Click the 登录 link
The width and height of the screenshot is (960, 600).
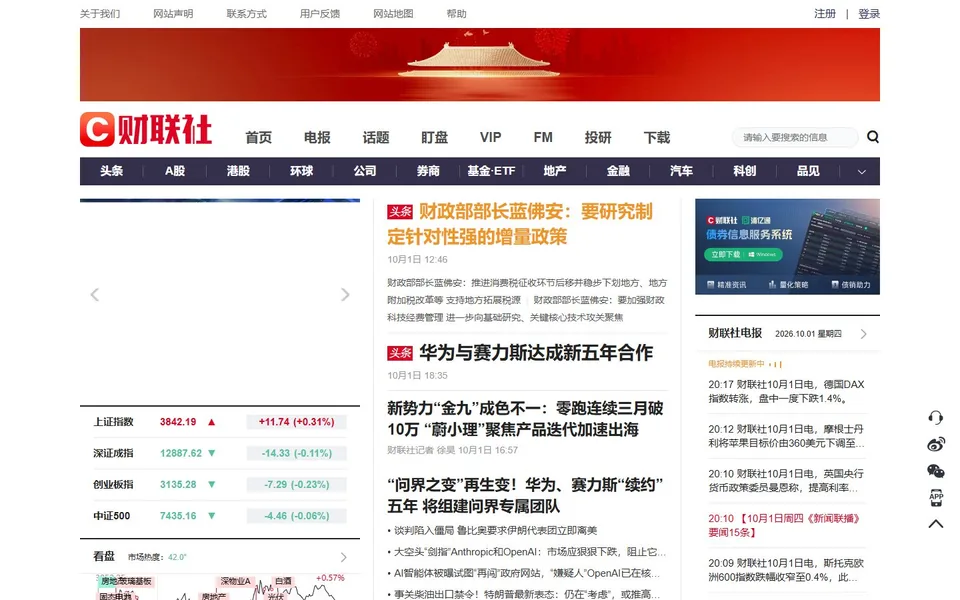869,13
